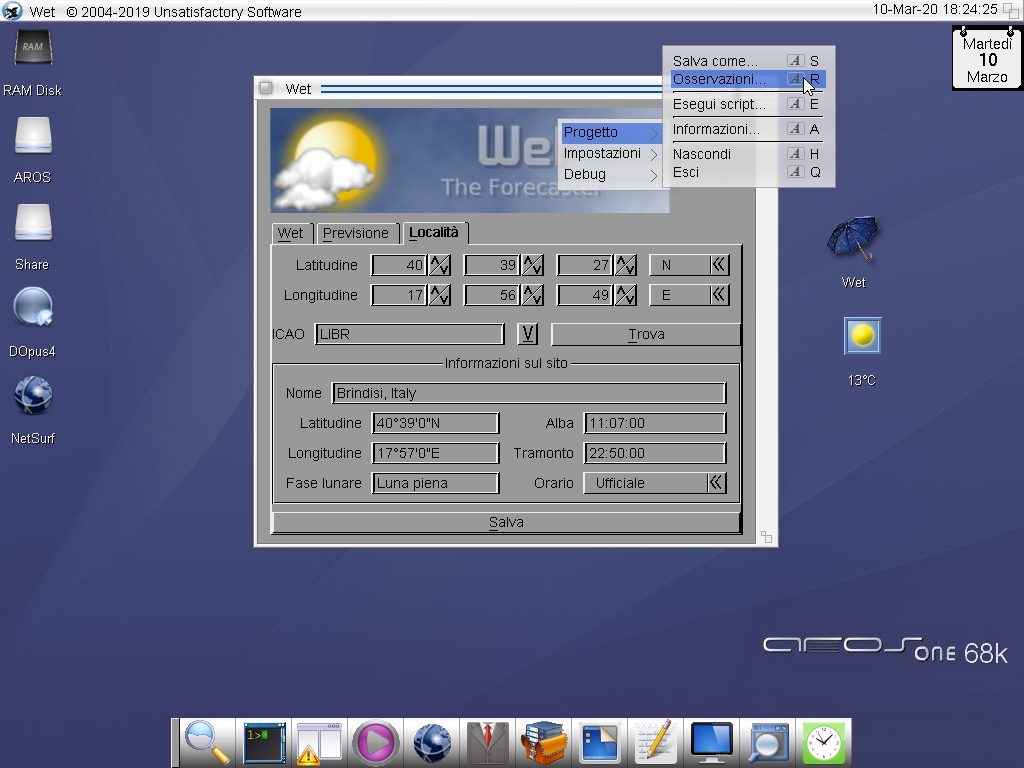The height and width of the screenshot is (768, 1024).
Task: Adjust the latitude degrees stepper arrows
Action: pyautogui.click(x=439, y=265)
